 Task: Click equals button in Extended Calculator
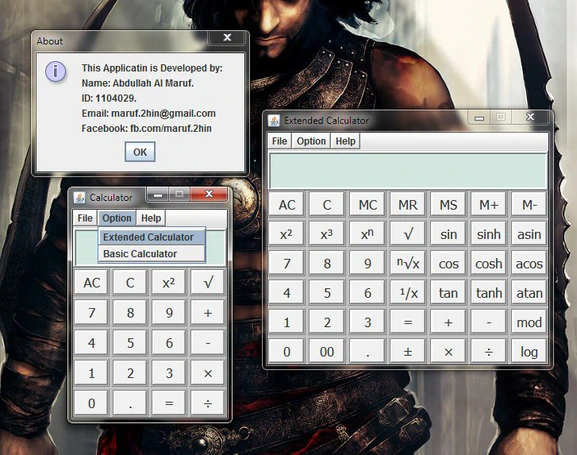click(408, 322)
